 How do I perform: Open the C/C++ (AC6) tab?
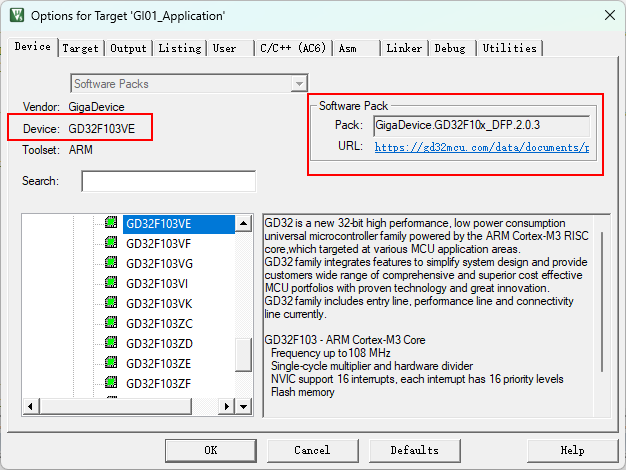click(x=293, y=48)
